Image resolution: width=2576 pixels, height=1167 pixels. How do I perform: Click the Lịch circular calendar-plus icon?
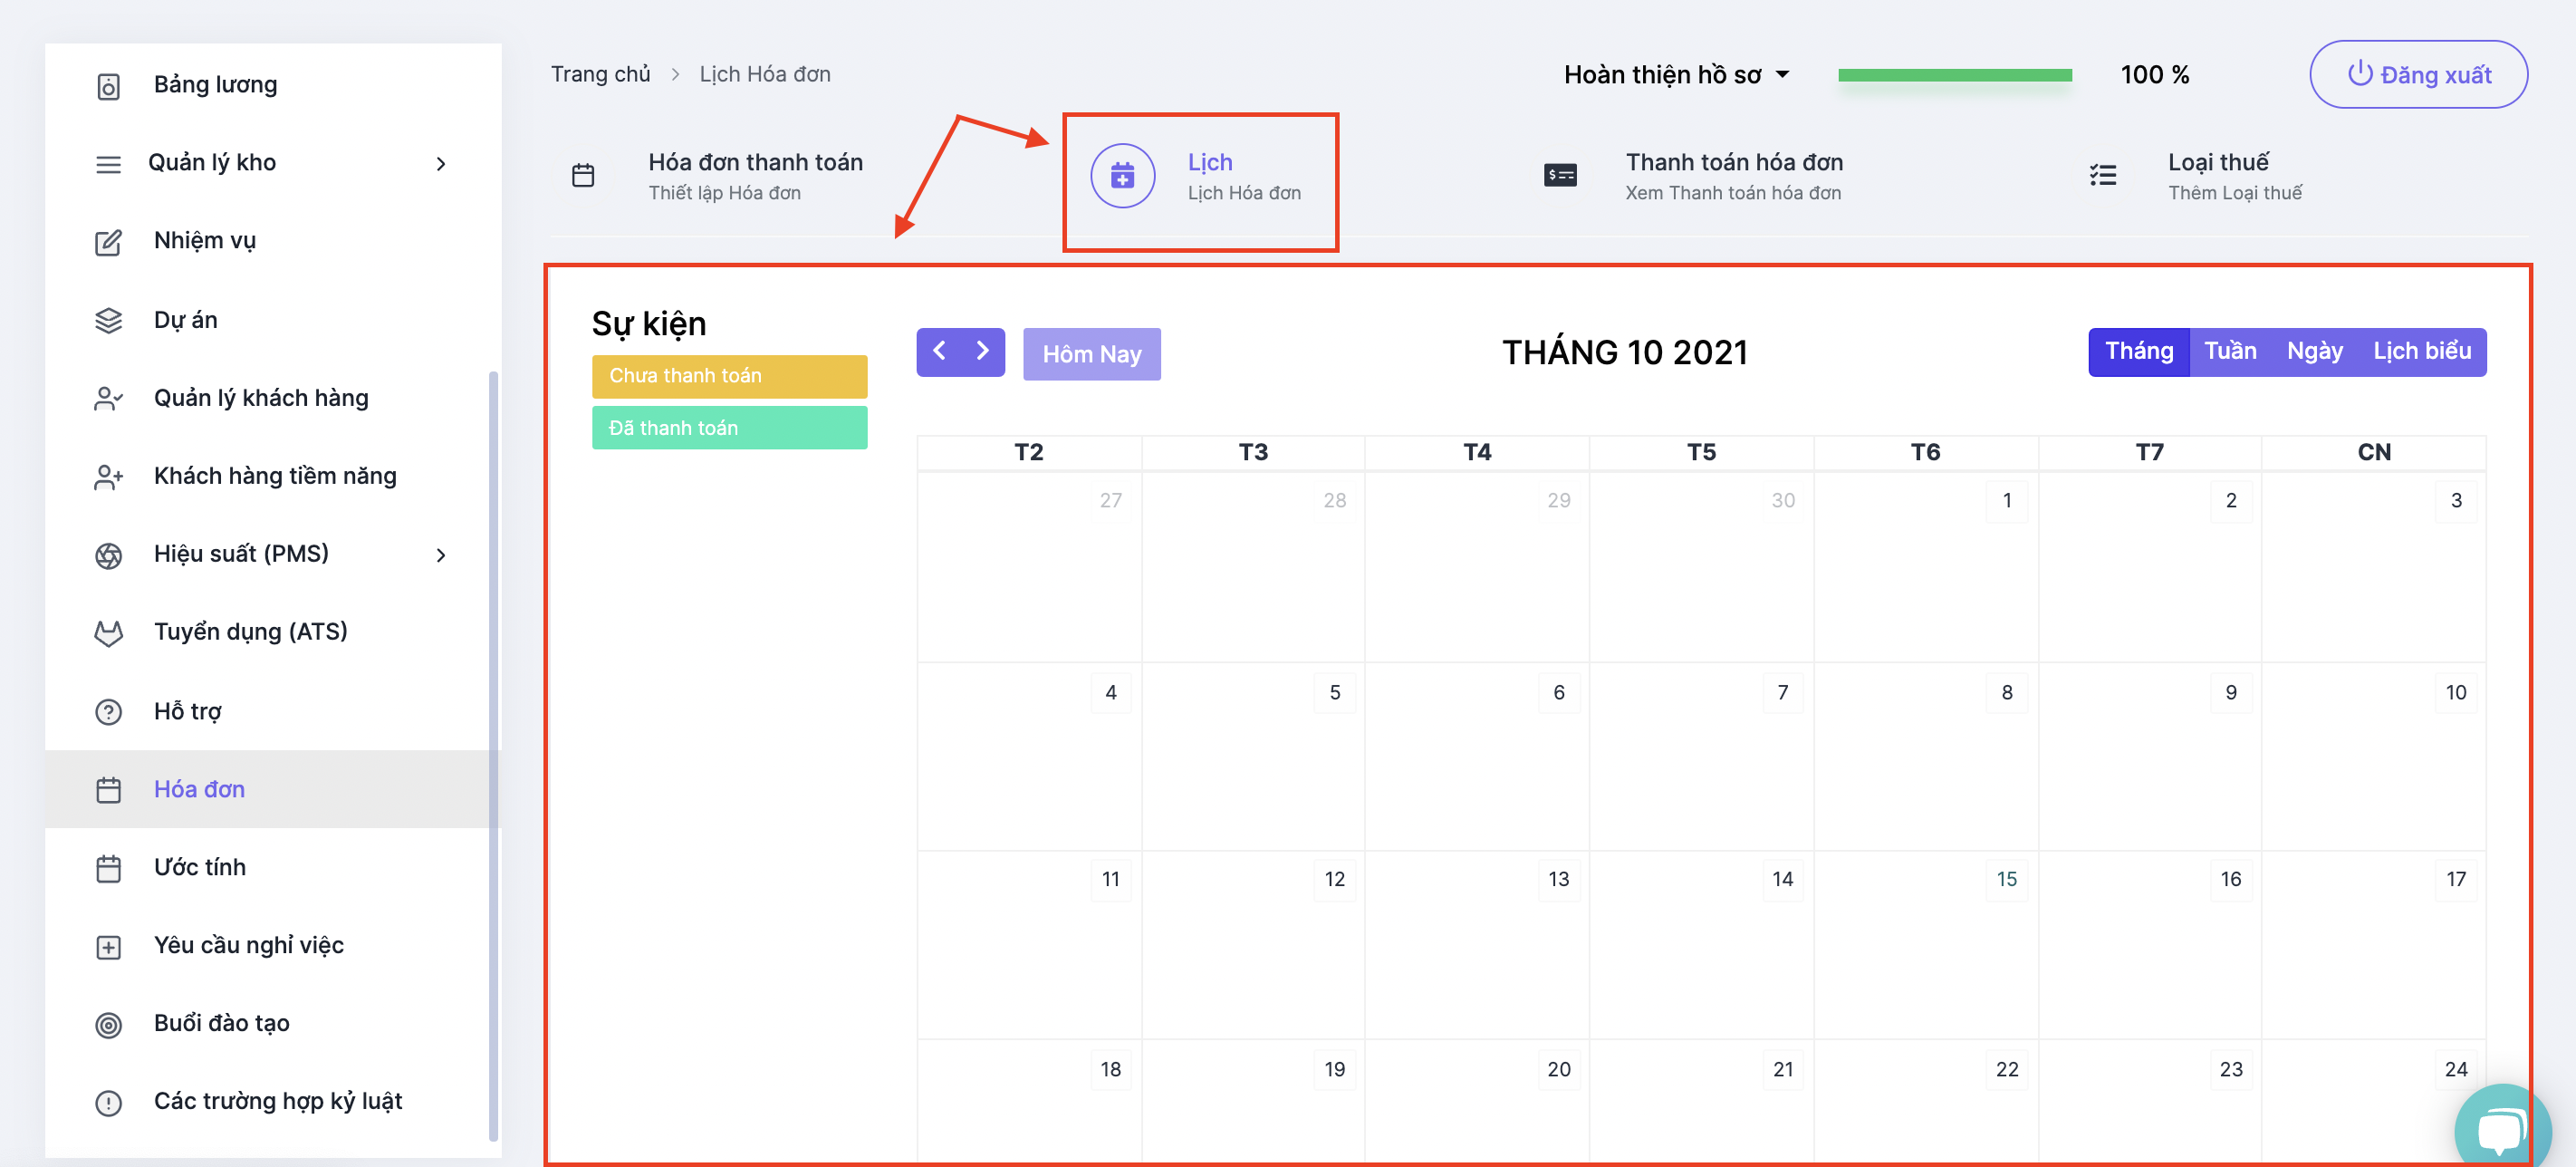(x=1122, y=176)
